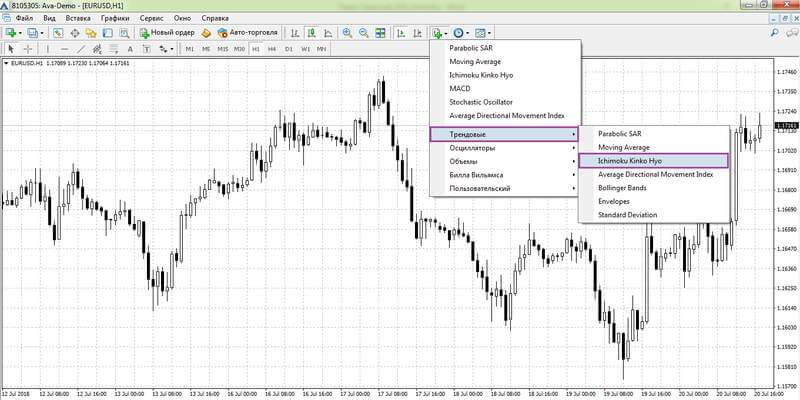Switch timeframe to M1
The image size is (800, 400).
tap(190, 49)
